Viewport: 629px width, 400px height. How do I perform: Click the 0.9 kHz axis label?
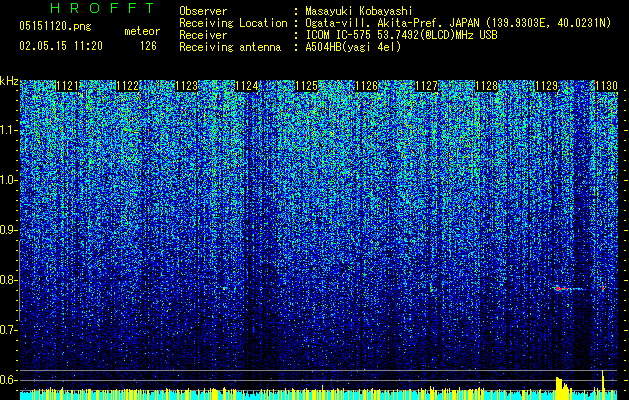[9, 230]
